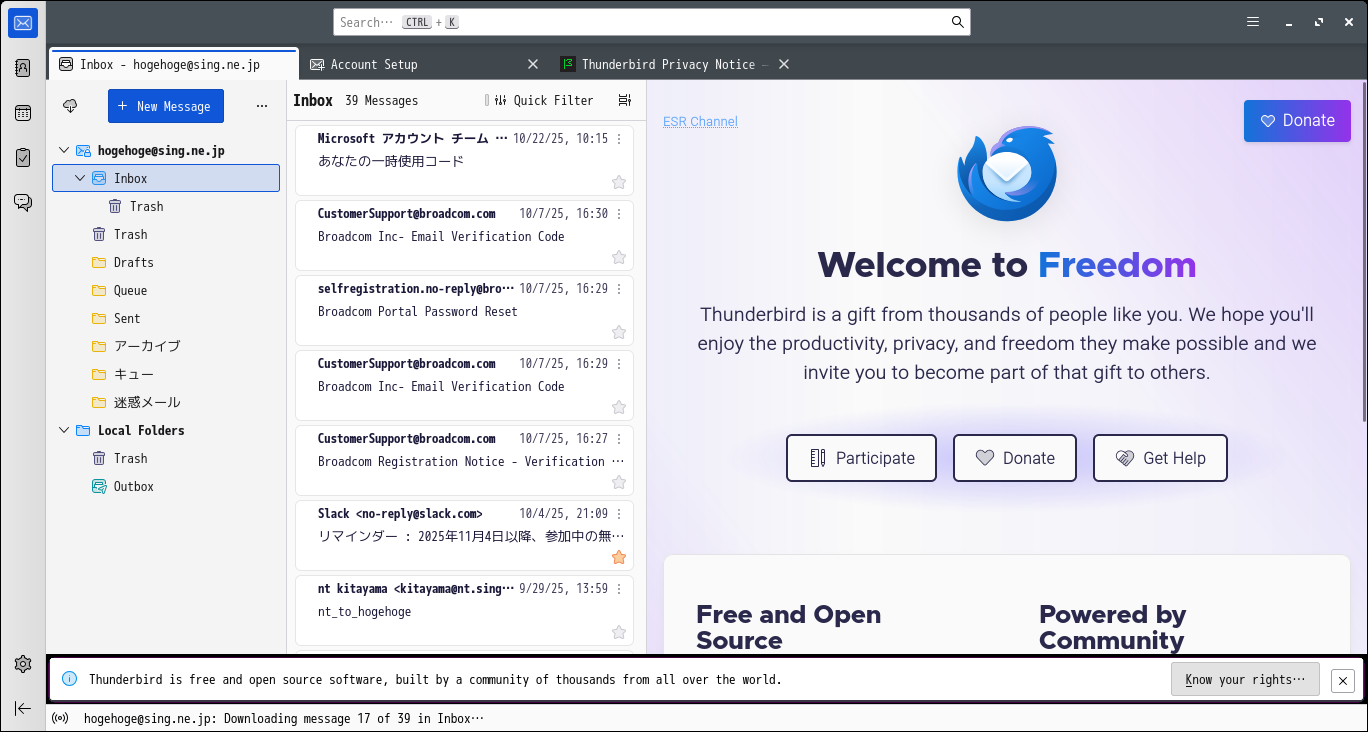This screenshot has height=732, width=1368.
Task: Click the welcome page vertical scrollbar
Action: point(1363,250)
